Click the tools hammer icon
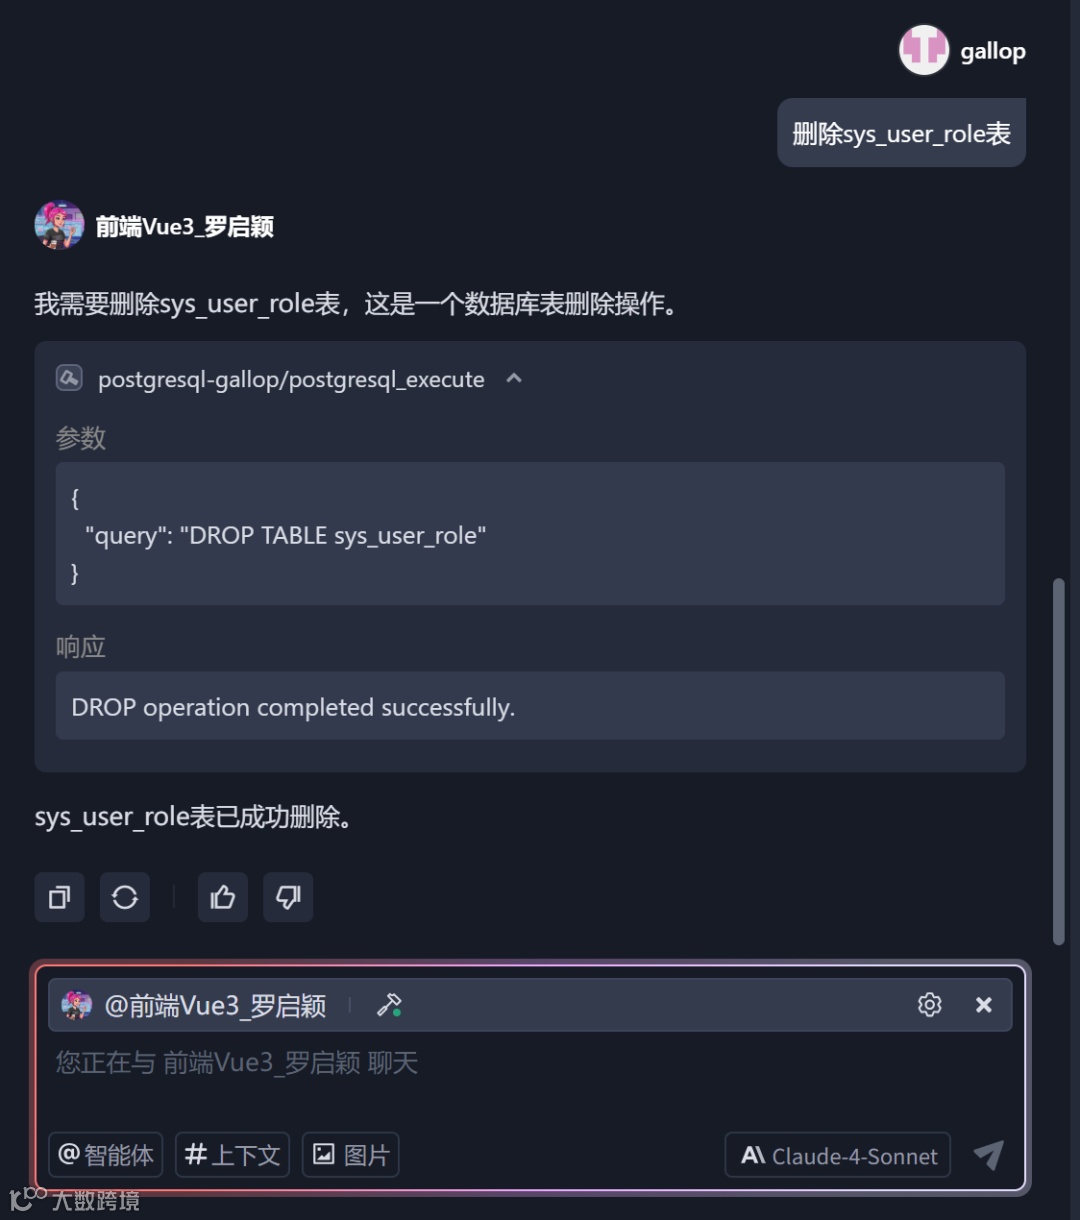This screenshot has width=1080, height=1220. click(x=389, y=1005)
